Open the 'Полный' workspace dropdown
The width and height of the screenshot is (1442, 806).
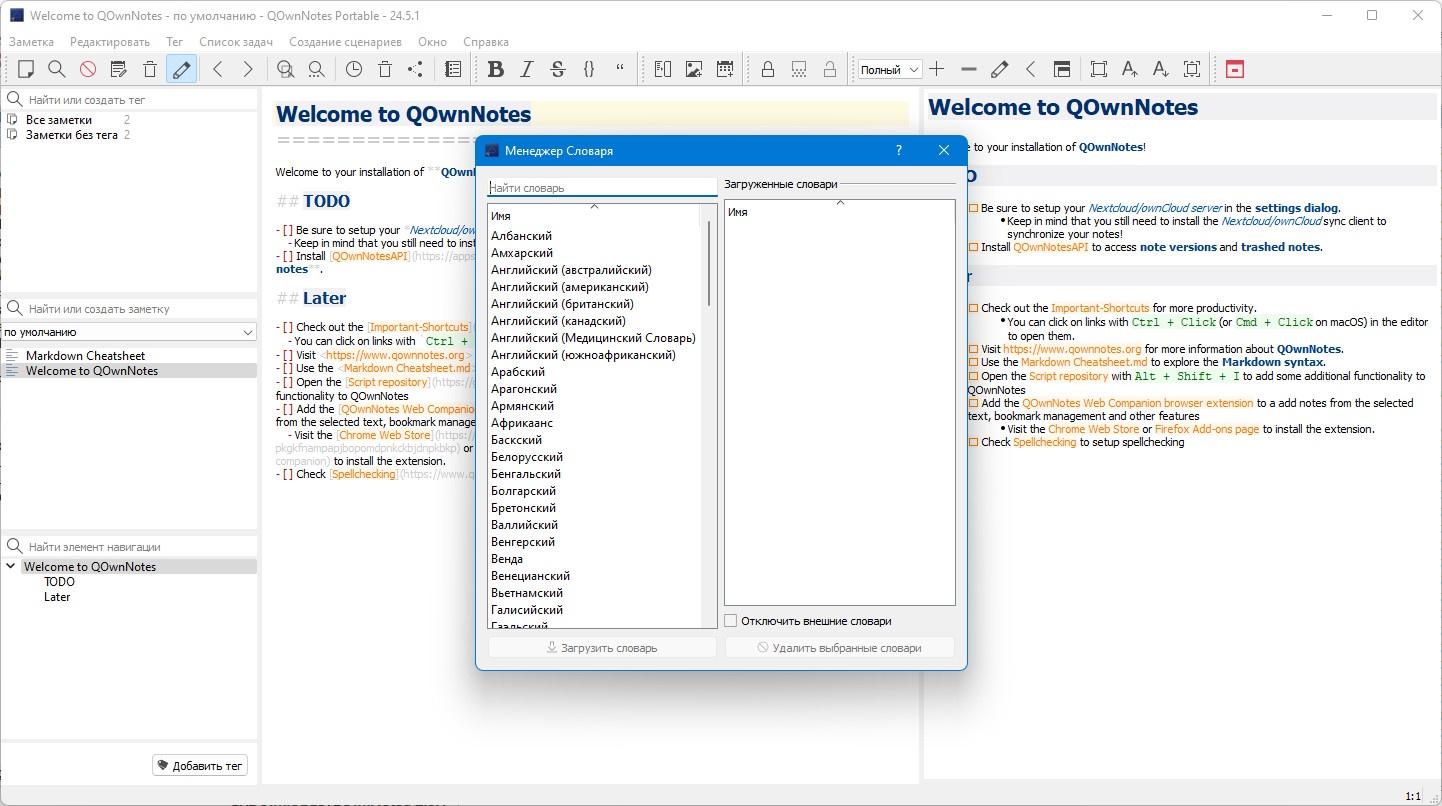coord(890,70)
